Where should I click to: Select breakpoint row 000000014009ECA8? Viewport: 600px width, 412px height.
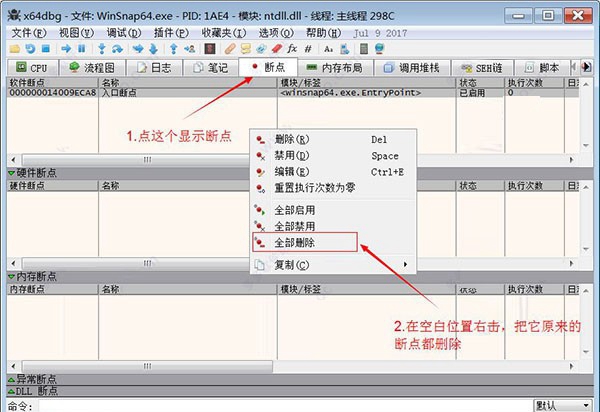[x=293, y=93]
